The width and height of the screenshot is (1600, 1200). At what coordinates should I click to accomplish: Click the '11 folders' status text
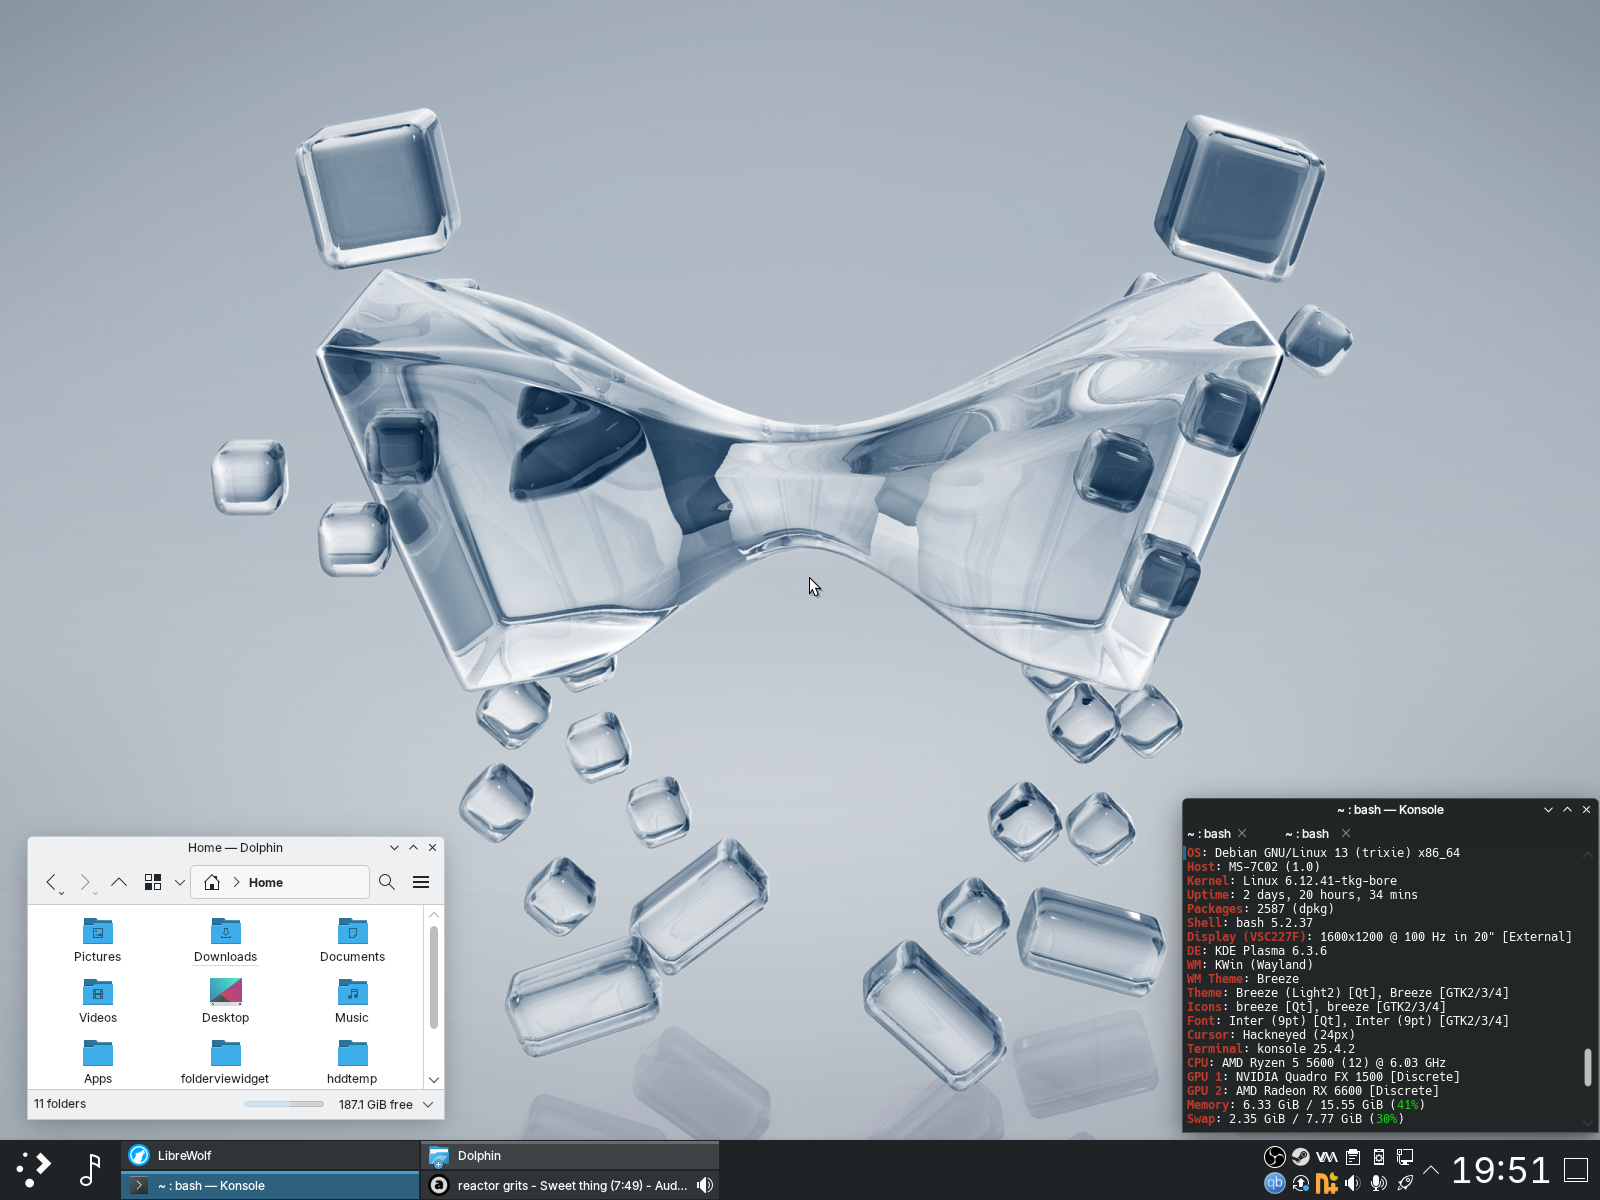point(60,1104)
